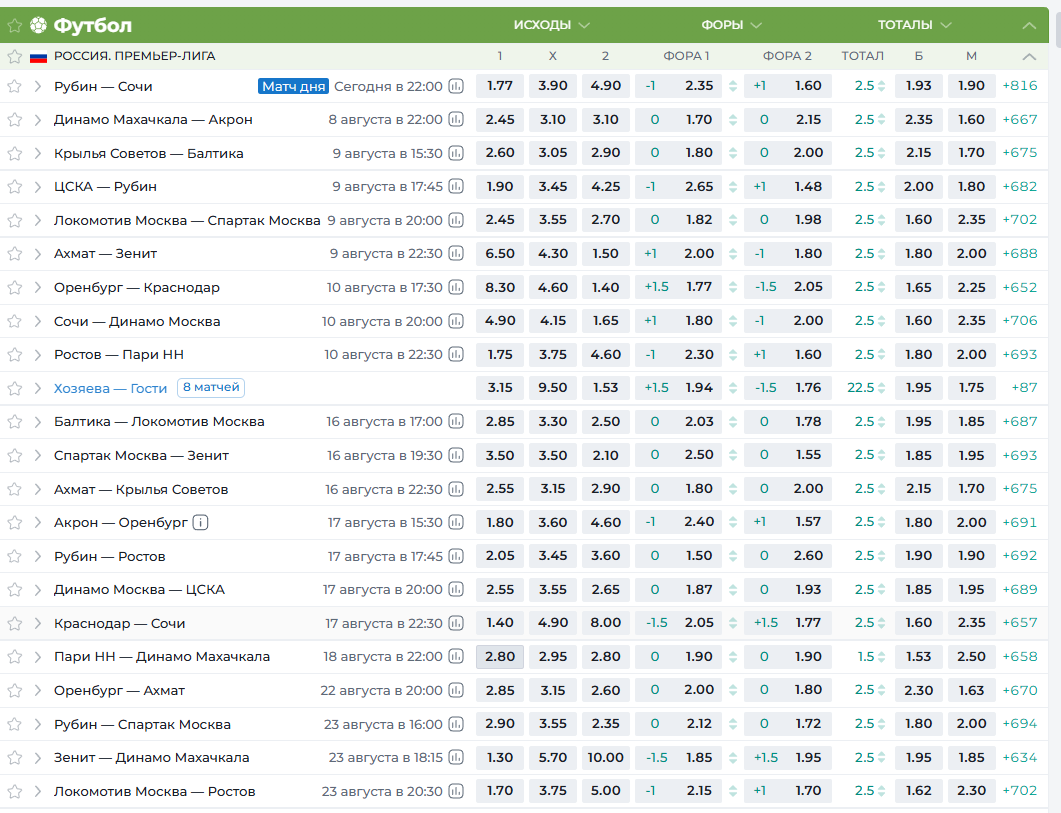
Task: Collapse Россия Премьер-Лига league chevron
Action: (x=1029, y=57)
